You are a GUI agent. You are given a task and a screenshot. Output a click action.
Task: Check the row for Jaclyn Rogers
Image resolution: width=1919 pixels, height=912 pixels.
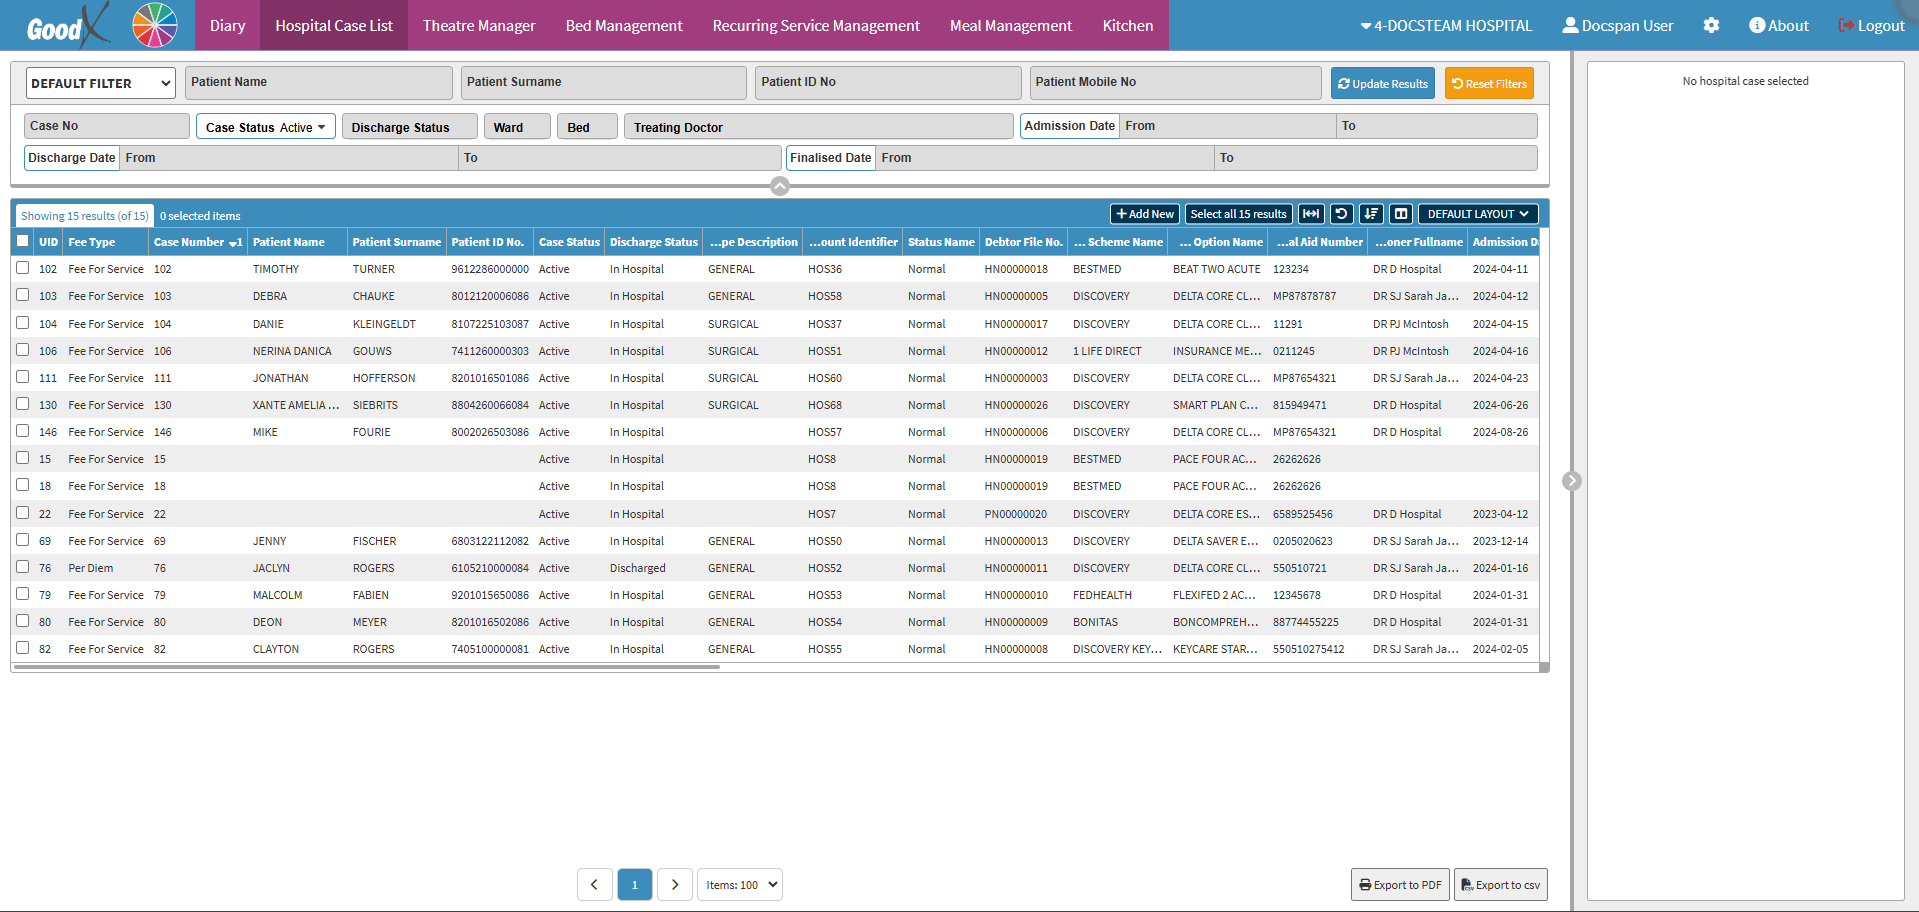click(23, 567)
